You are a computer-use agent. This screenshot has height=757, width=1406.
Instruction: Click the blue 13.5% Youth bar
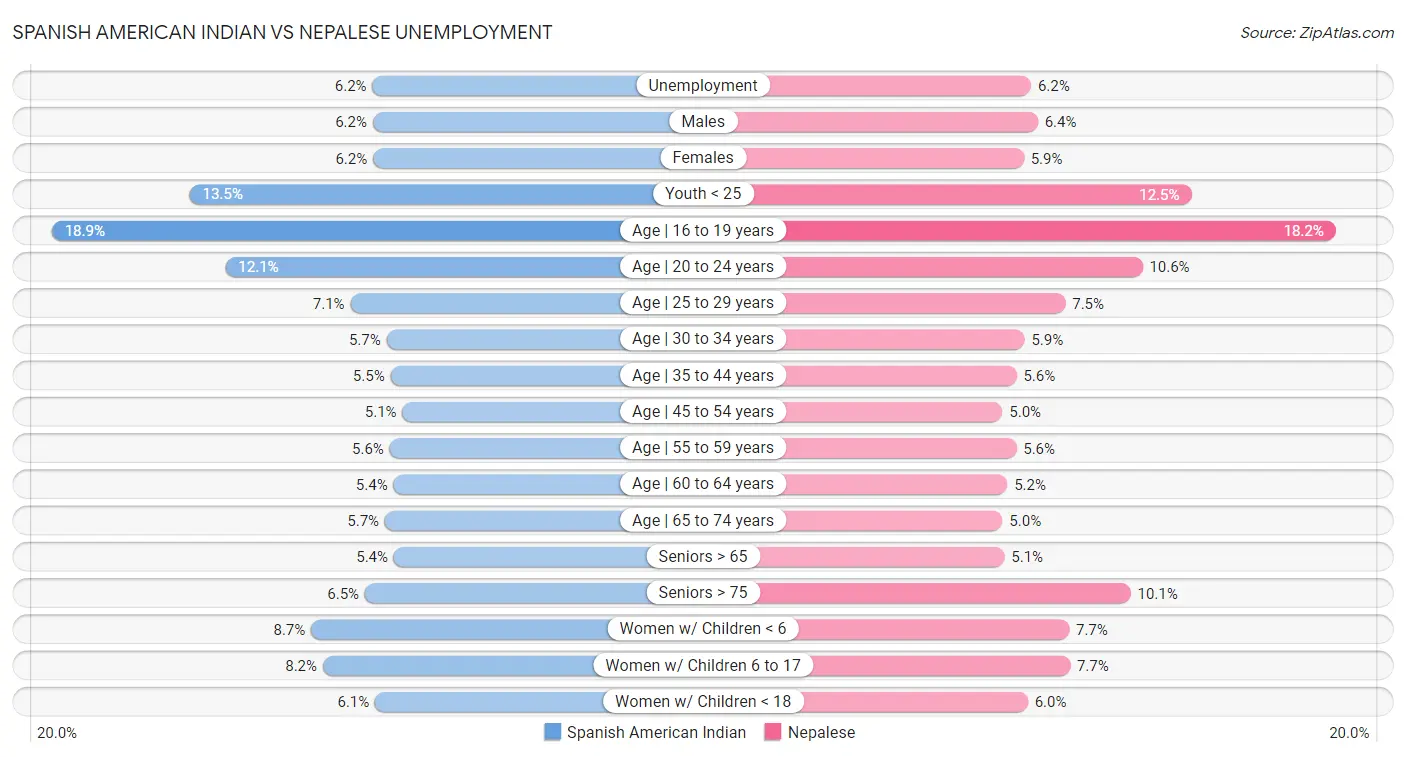tap(420, 194)
